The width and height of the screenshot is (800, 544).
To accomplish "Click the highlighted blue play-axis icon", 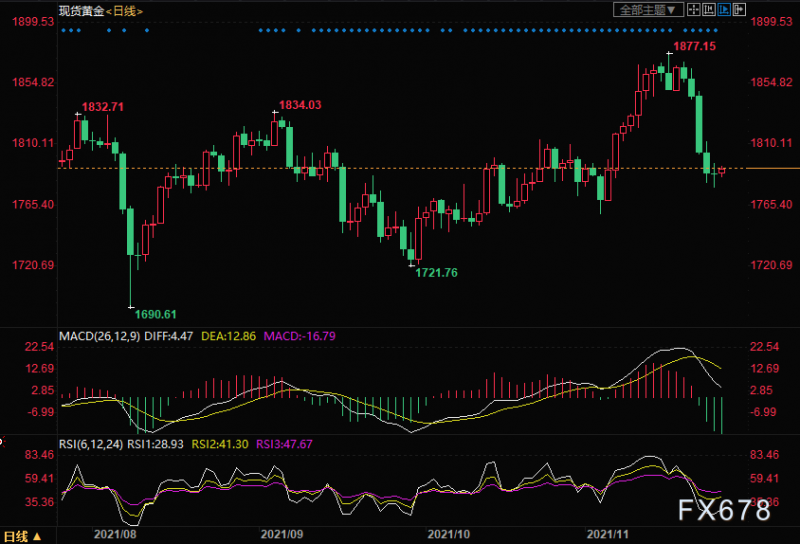I will 724,10.
